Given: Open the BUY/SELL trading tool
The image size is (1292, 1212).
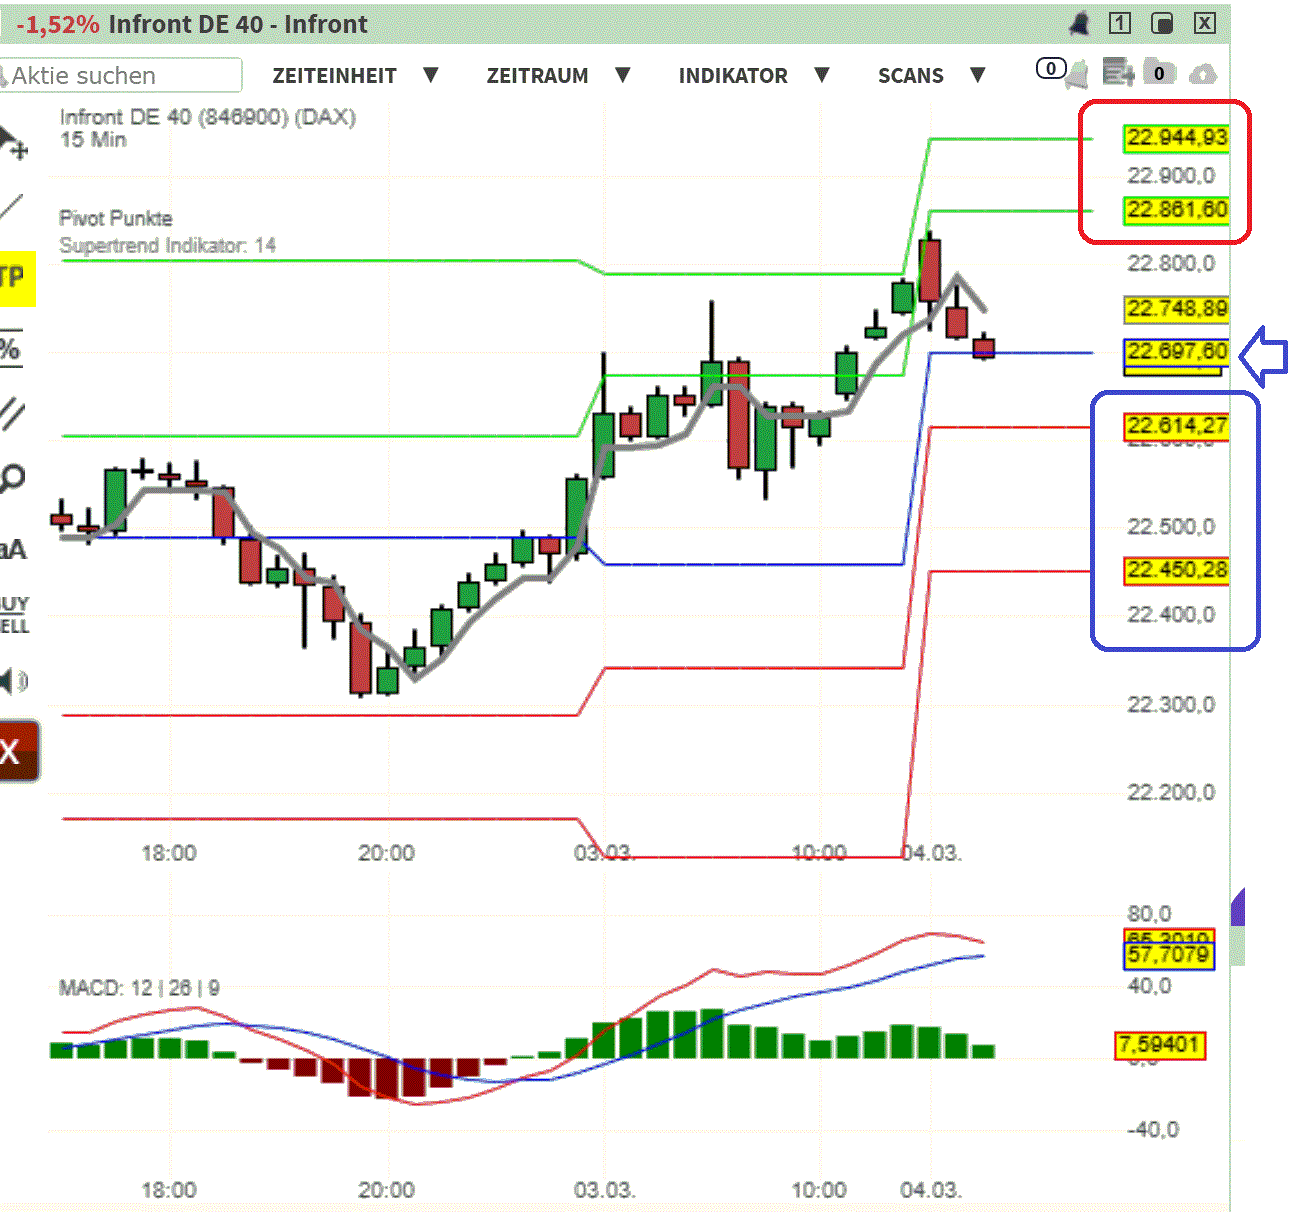Looking at the screenshot, I should pyautogui.click(x=12, y=612).
